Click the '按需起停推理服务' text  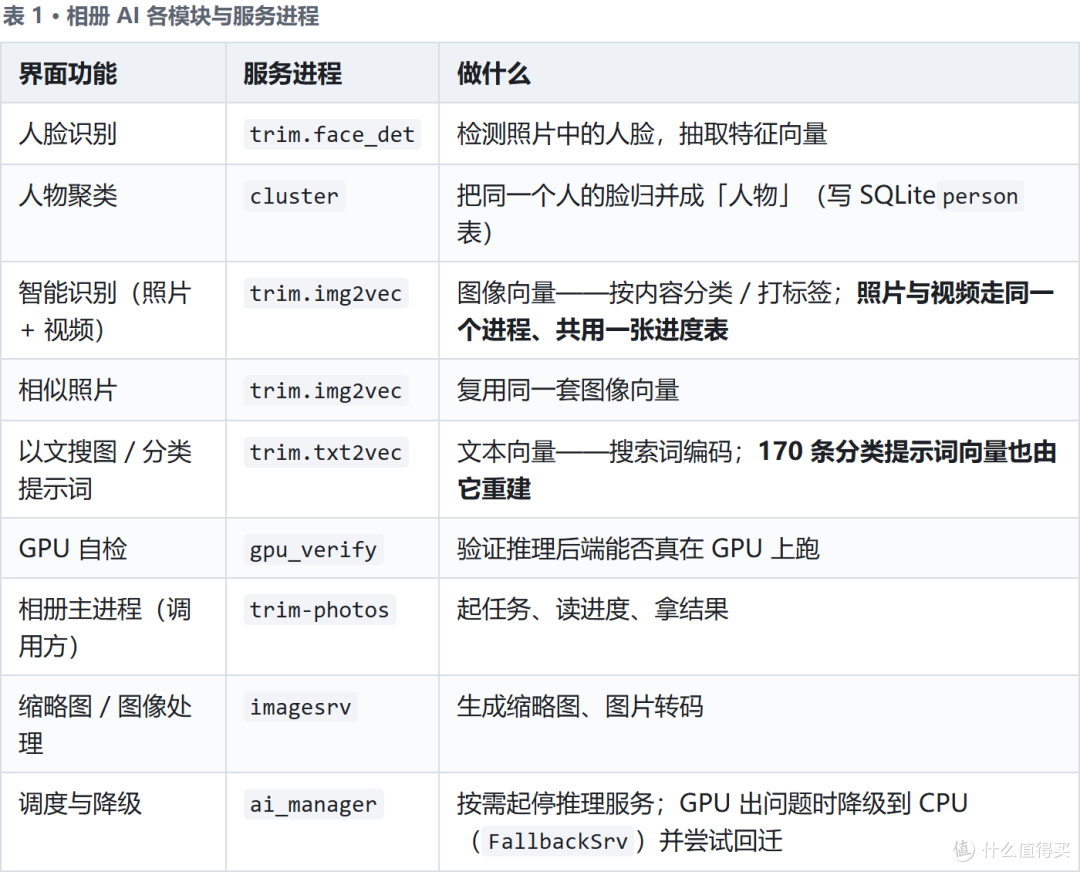click(555, 803)
